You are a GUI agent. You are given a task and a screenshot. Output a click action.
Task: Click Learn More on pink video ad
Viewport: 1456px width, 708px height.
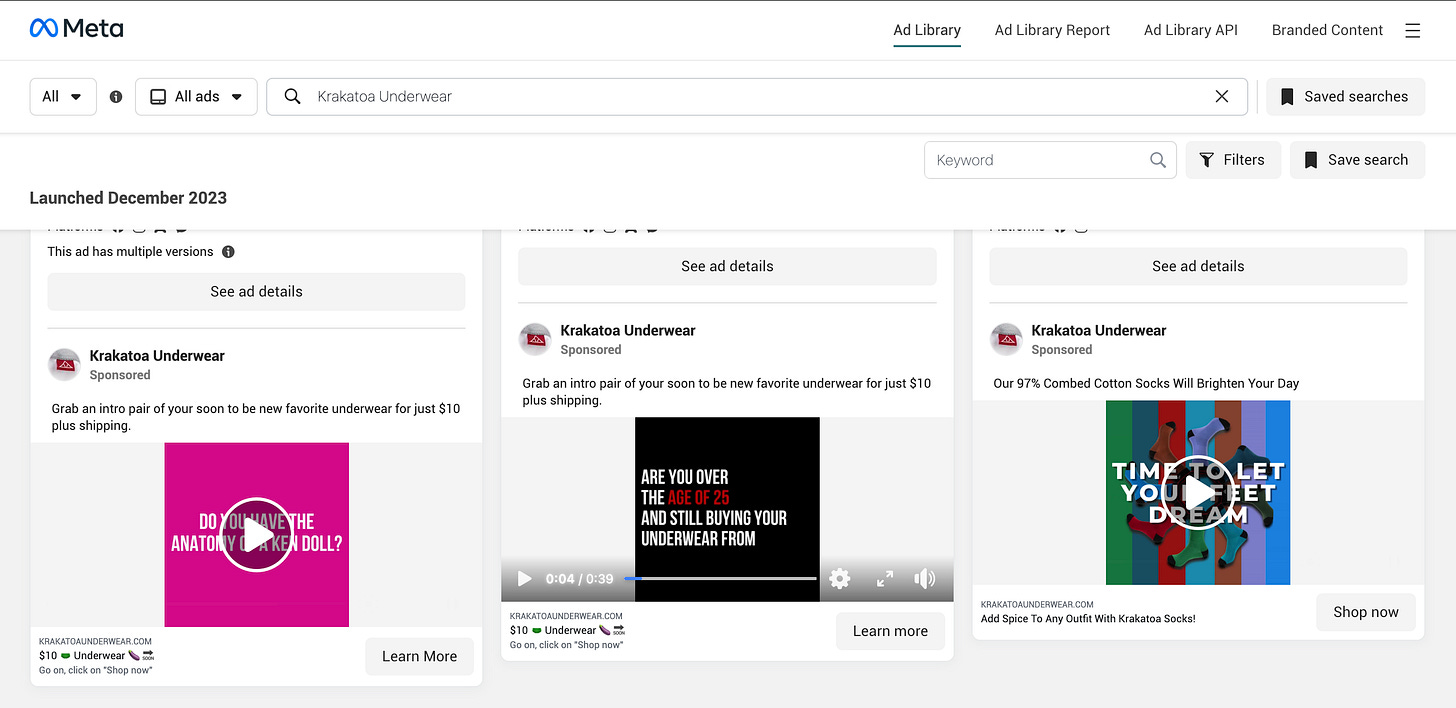419,656
